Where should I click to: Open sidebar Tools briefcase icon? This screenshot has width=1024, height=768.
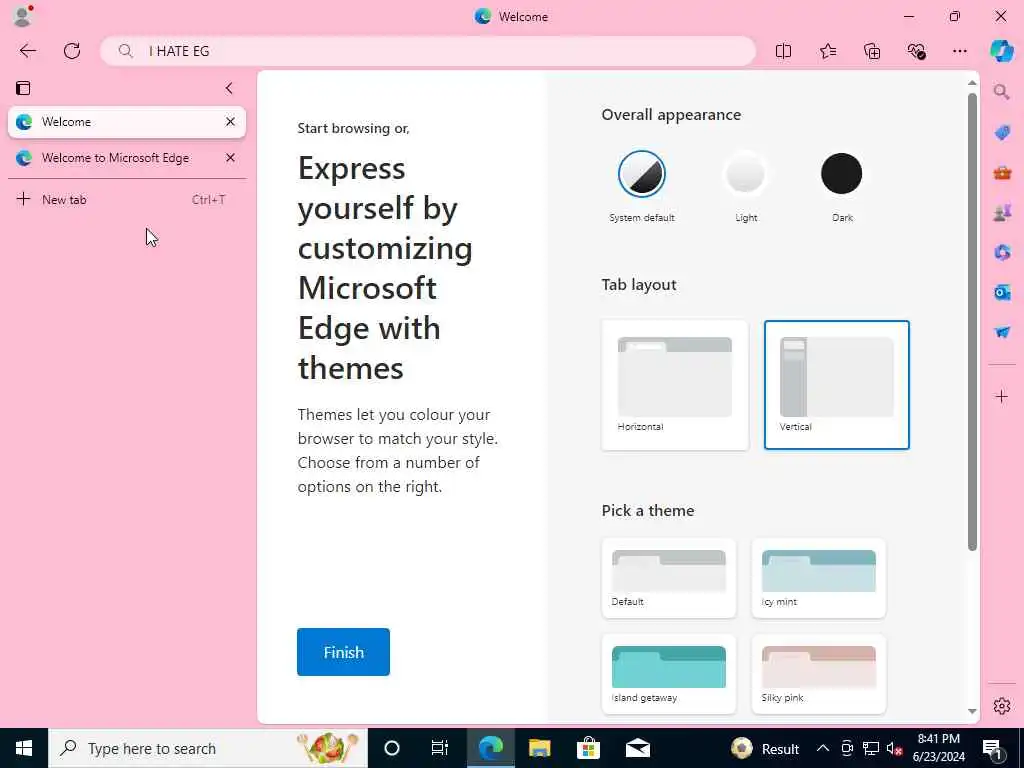pos(1002,173)
